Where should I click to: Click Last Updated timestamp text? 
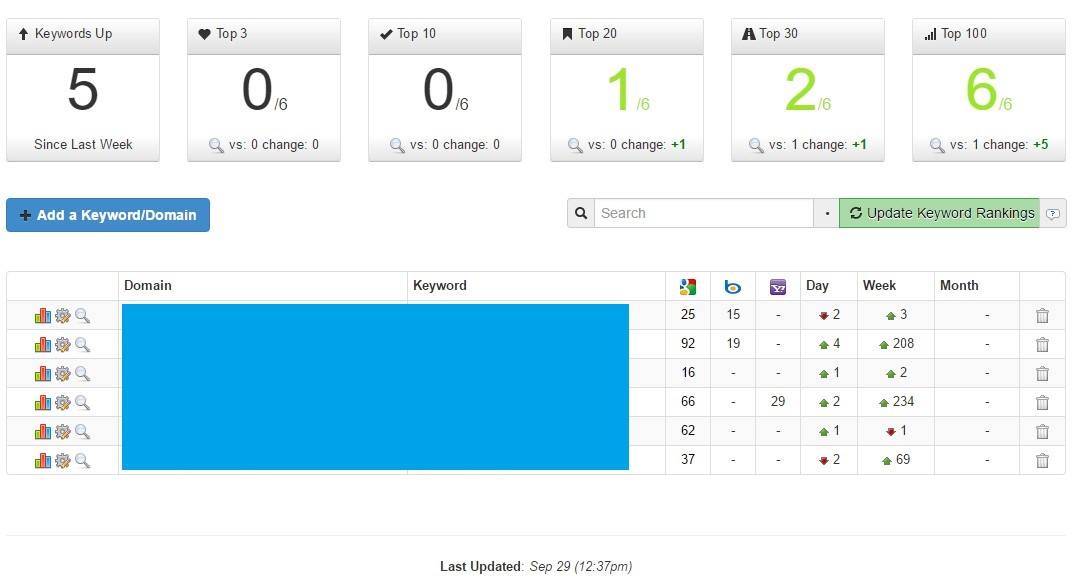(536, 566)
